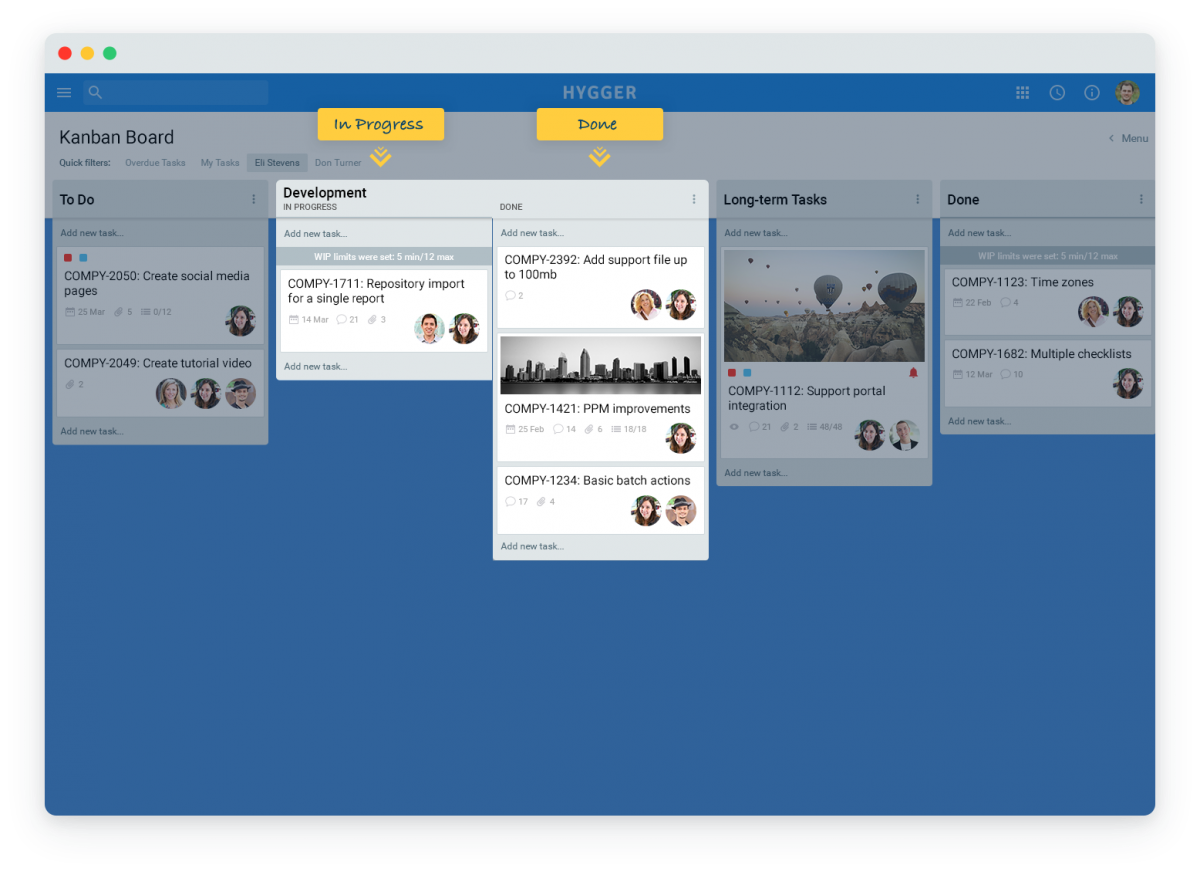The width and height of the screenshot is (1200, 875).
Task: Click the search field in the header
Action: 176,93
